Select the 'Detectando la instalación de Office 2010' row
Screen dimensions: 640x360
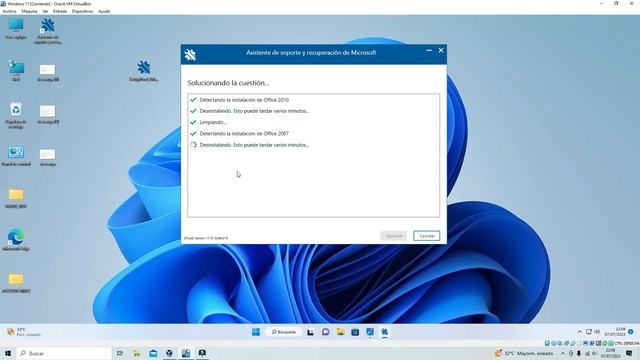pyautogui.click(x=313, y=100)
